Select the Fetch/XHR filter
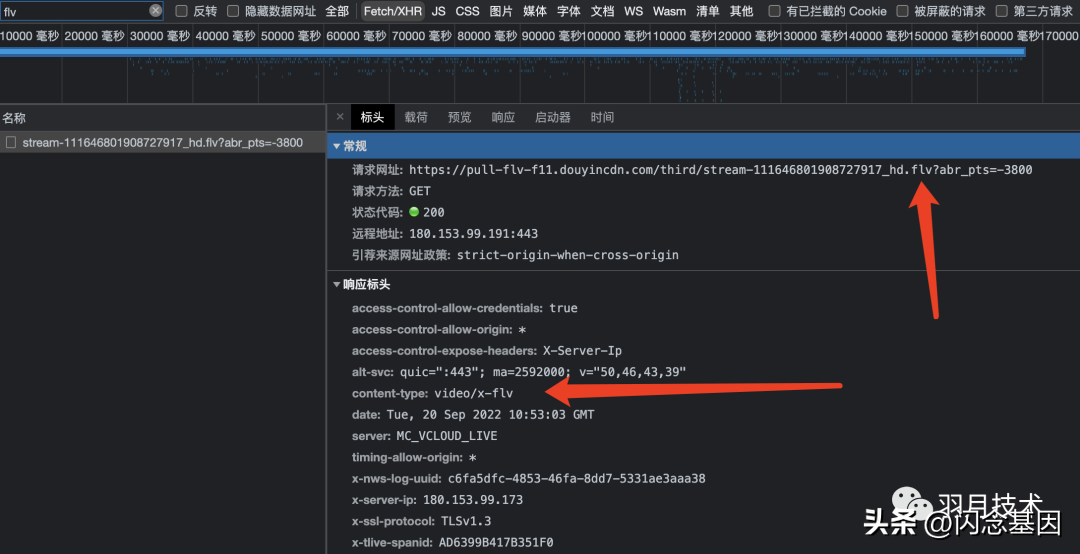Screen dimensions: 1080x554 point(393,11)
